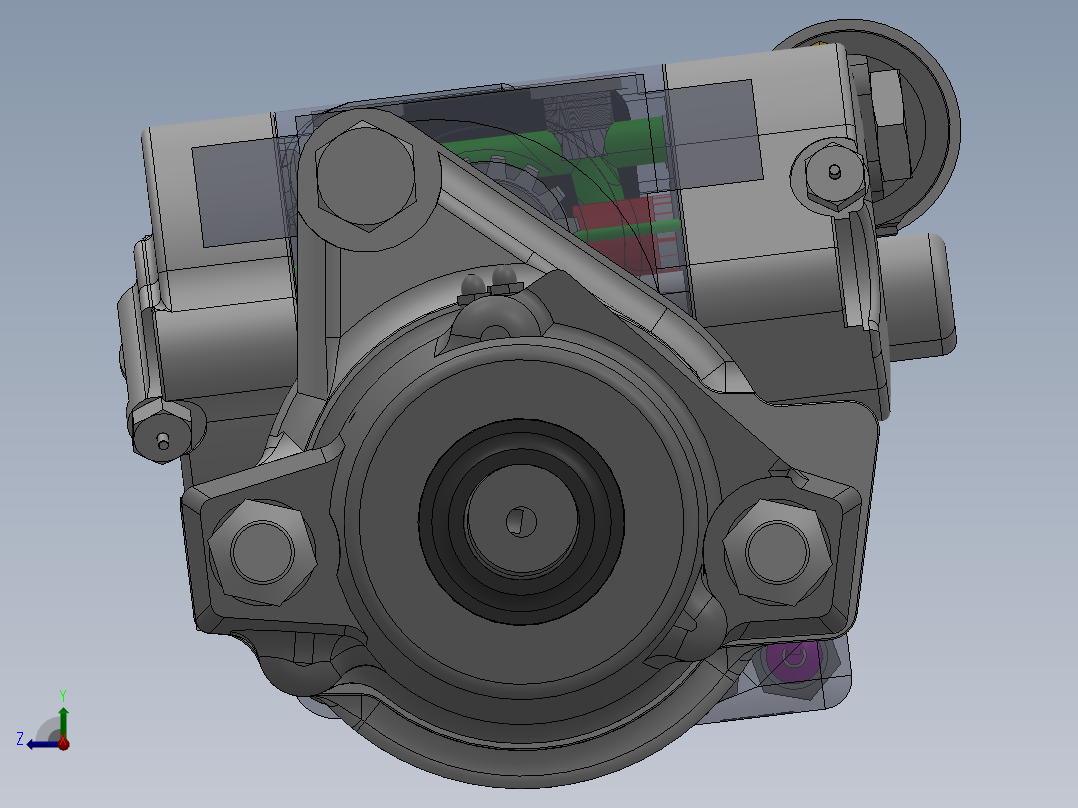The height and width of the screenshot is (808, 1078).
Task: Select the center shaft end with keyway
Action: [521, 519]
